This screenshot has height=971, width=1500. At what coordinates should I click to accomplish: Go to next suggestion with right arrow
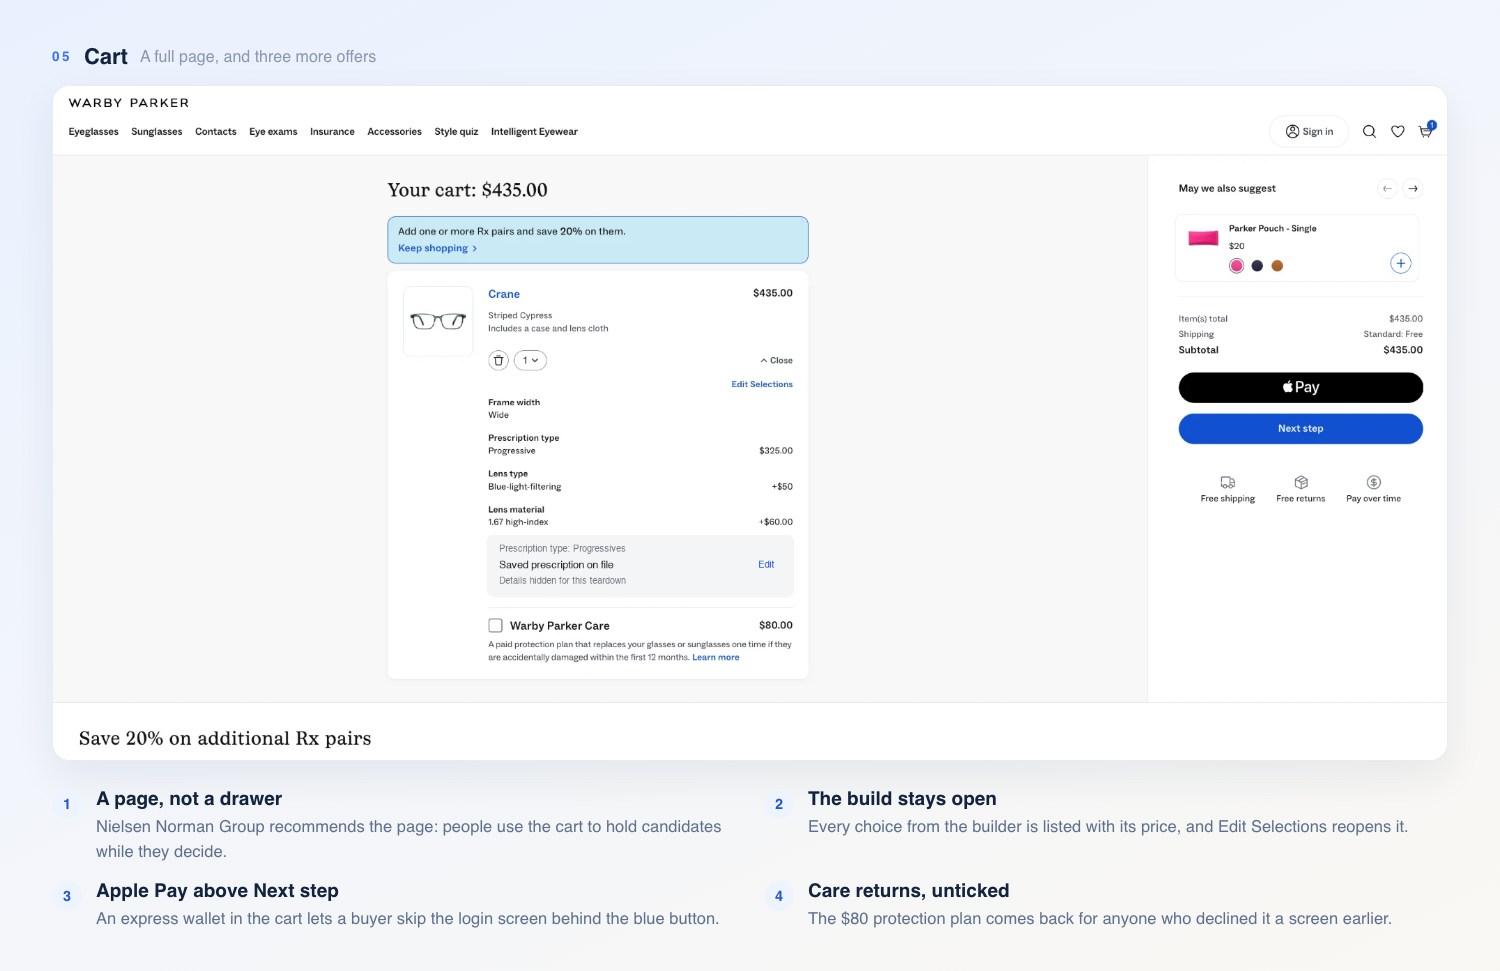pyautogui.click(x=1413, y=188)
